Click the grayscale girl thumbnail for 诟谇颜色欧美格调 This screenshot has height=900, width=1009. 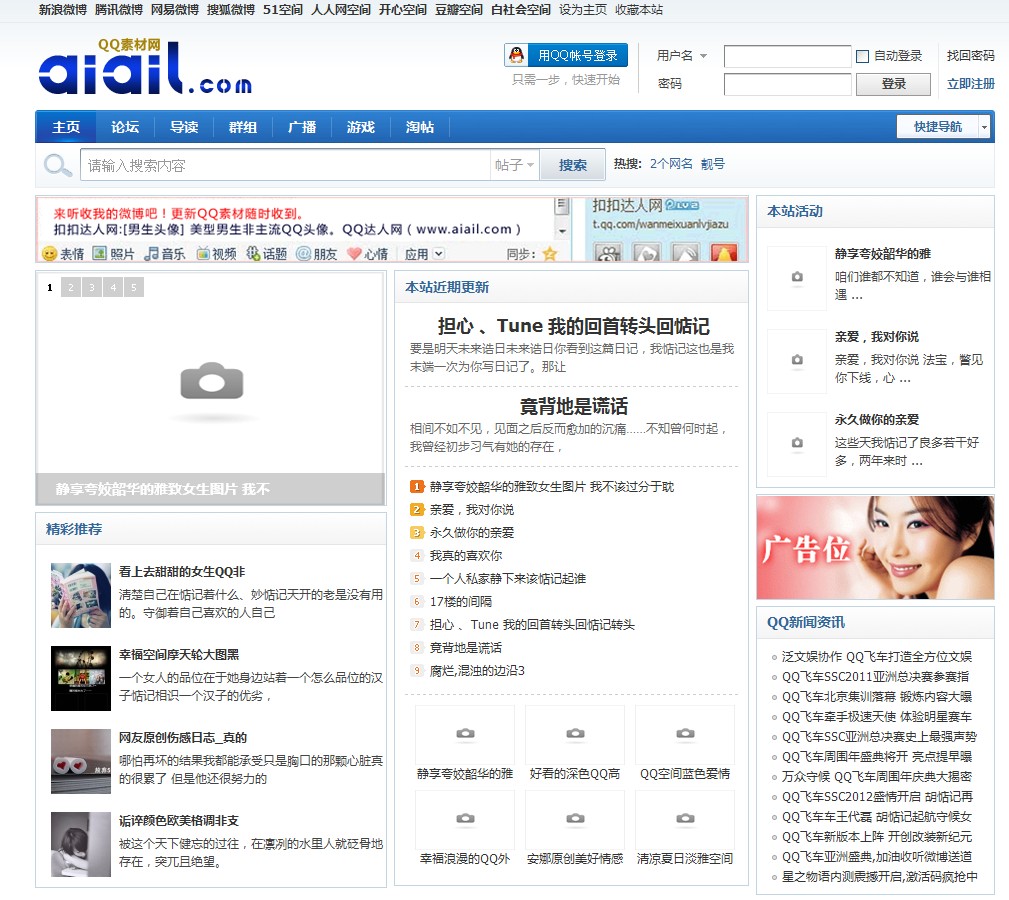click(x=81, y=844)
